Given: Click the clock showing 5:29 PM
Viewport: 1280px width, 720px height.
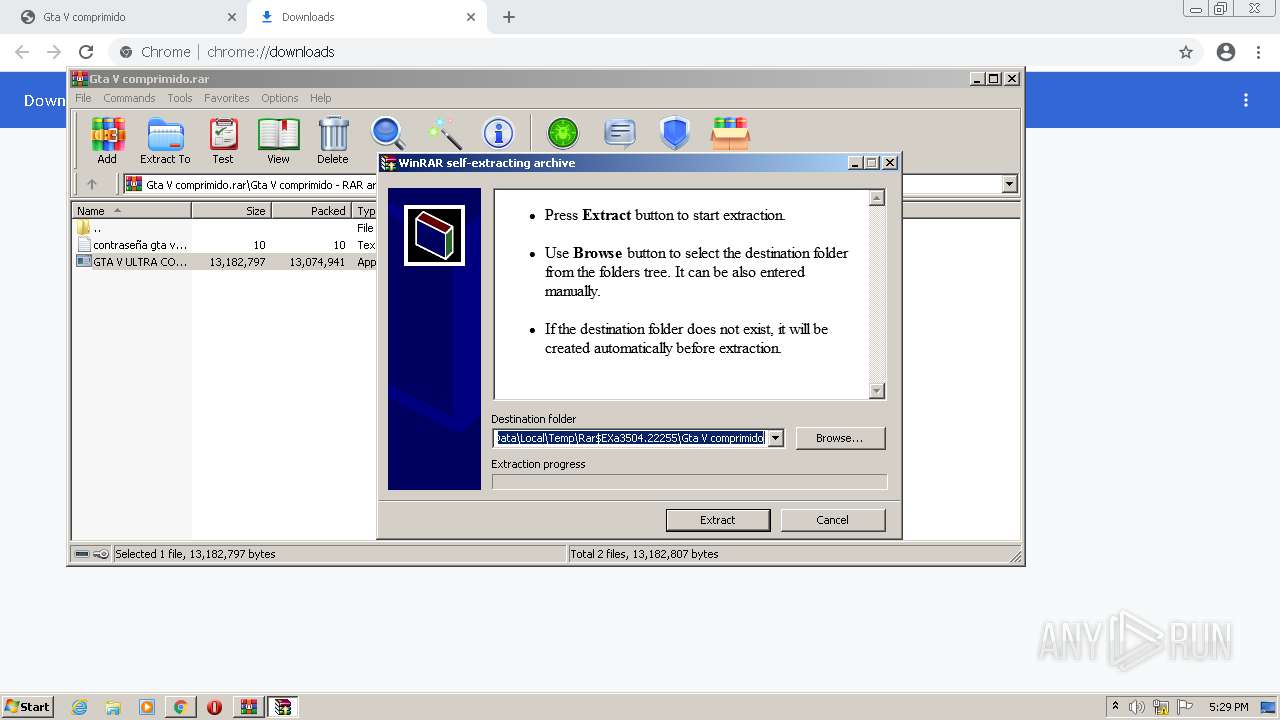Looking at the screenshot, I should click(1228, 707).
